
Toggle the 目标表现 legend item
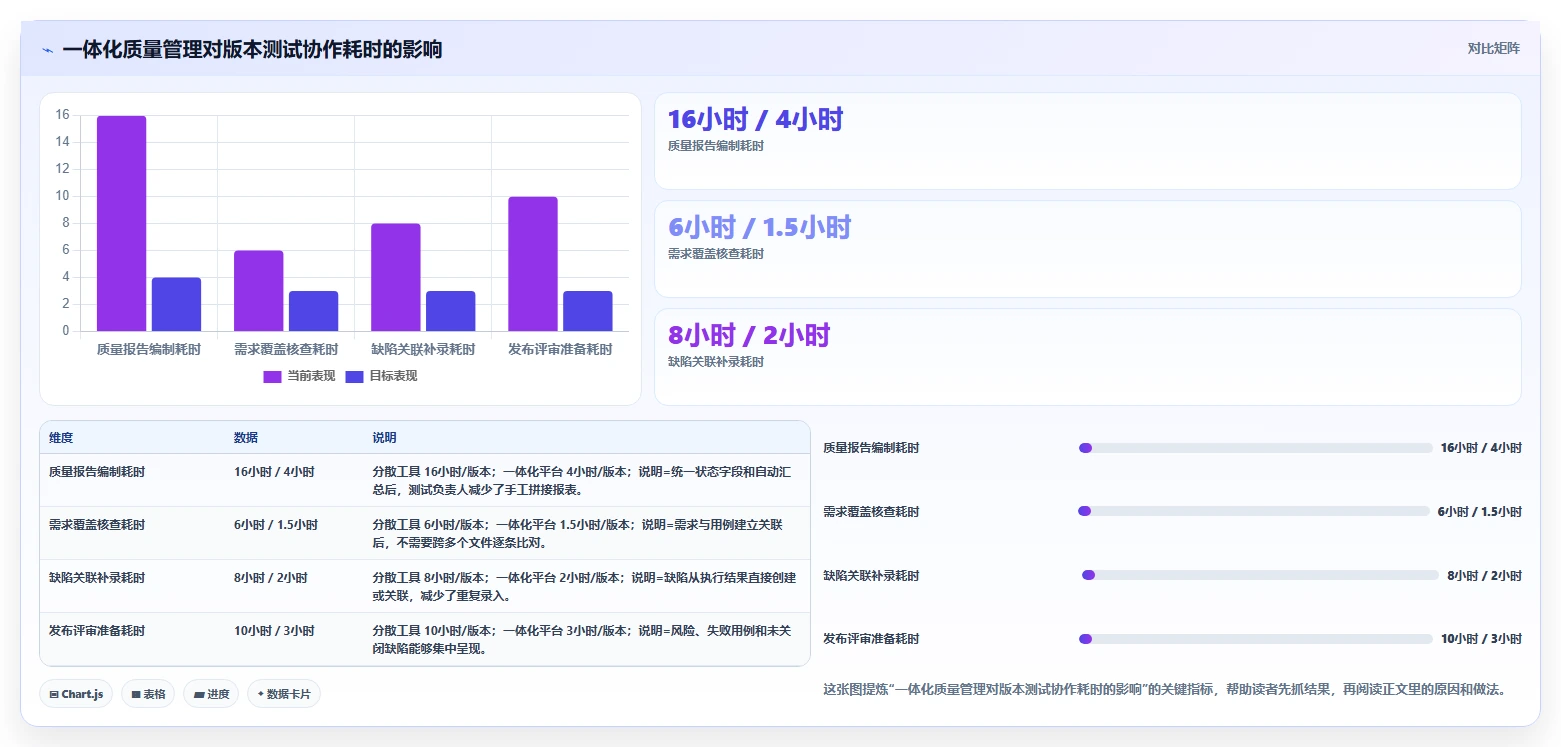tap(381, 376)
